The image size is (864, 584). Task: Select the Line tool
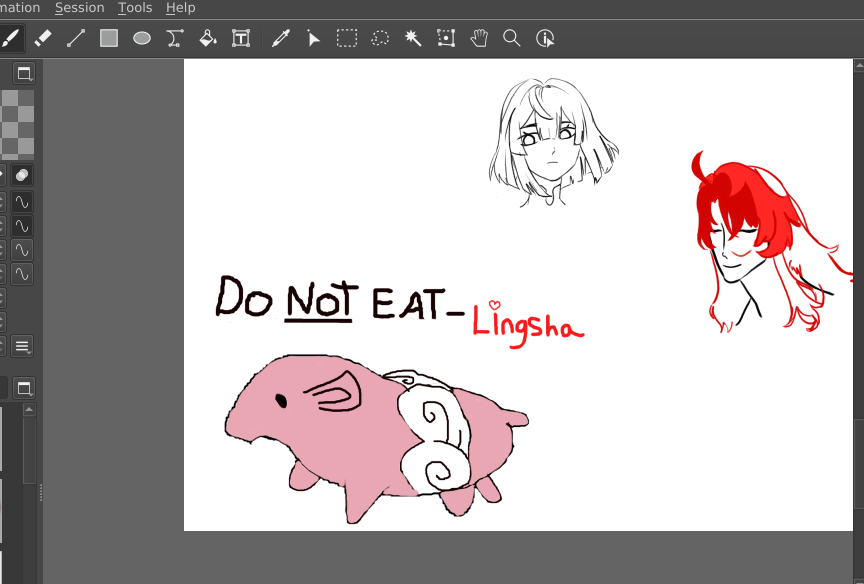76,39
